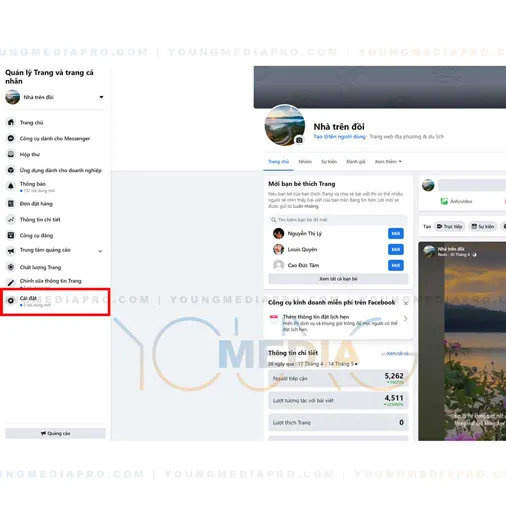The image size is (506, 506).
Task: Close the free business tools card
Action: click(x=406, y=303)
